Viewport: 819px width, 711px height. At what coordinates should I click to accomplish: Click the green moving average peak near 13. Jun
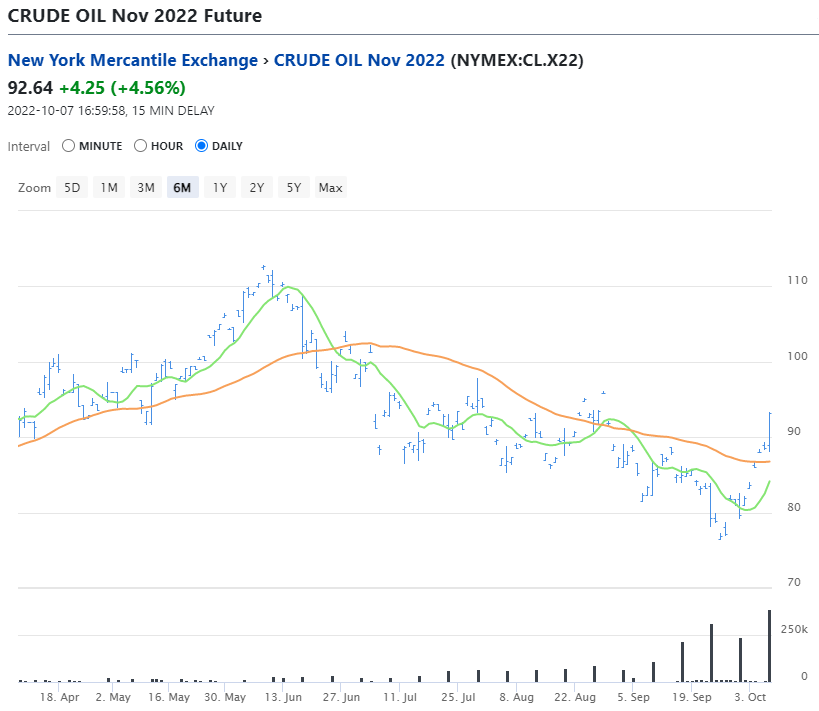pyautogui.click(x=289, y=287)
